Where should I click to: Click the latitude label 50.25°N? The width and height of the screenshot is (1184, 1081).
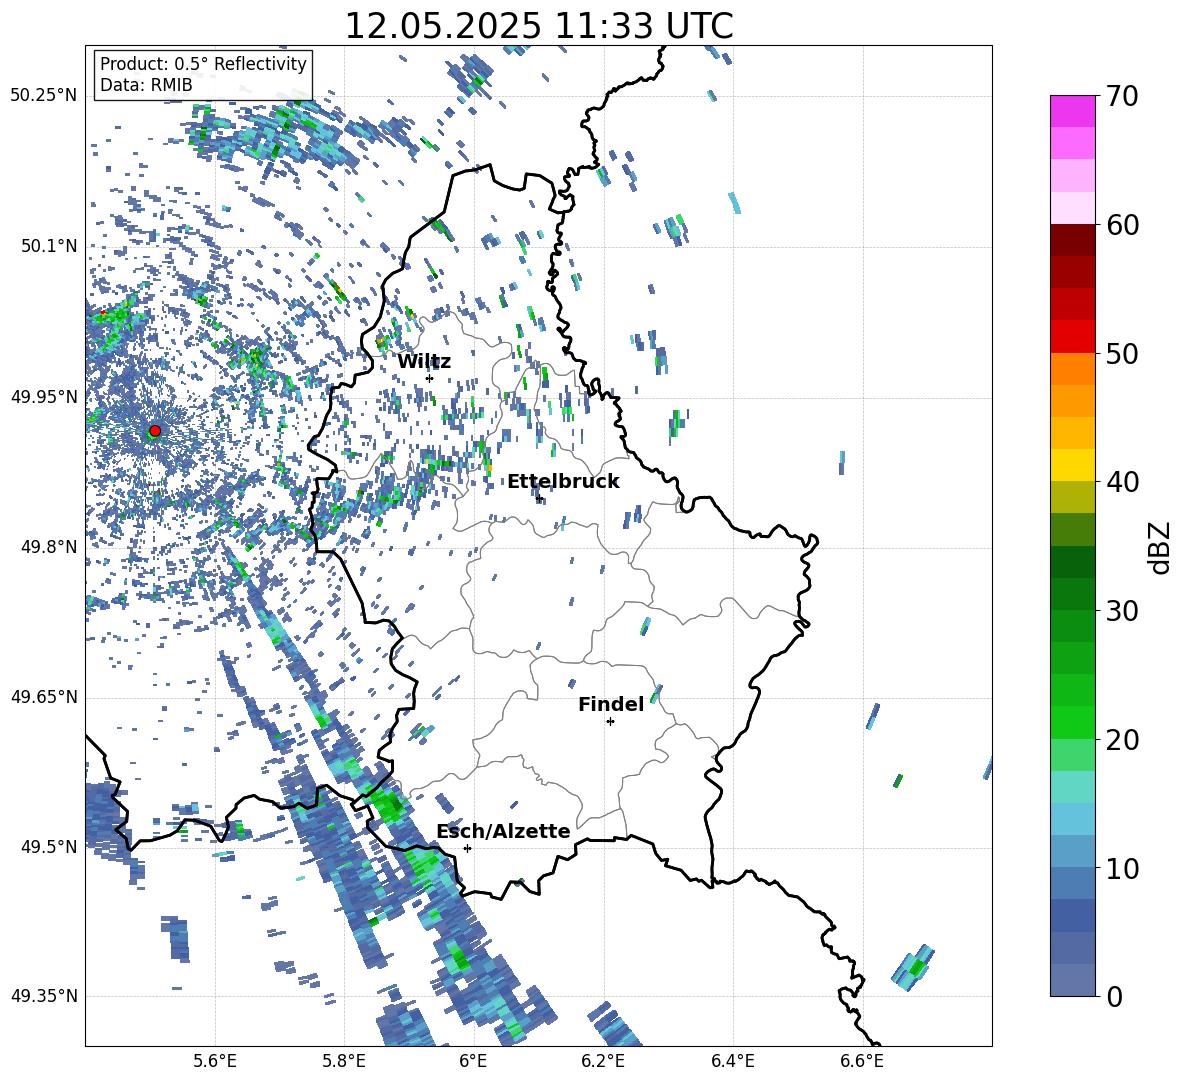(x=44, y=96)
